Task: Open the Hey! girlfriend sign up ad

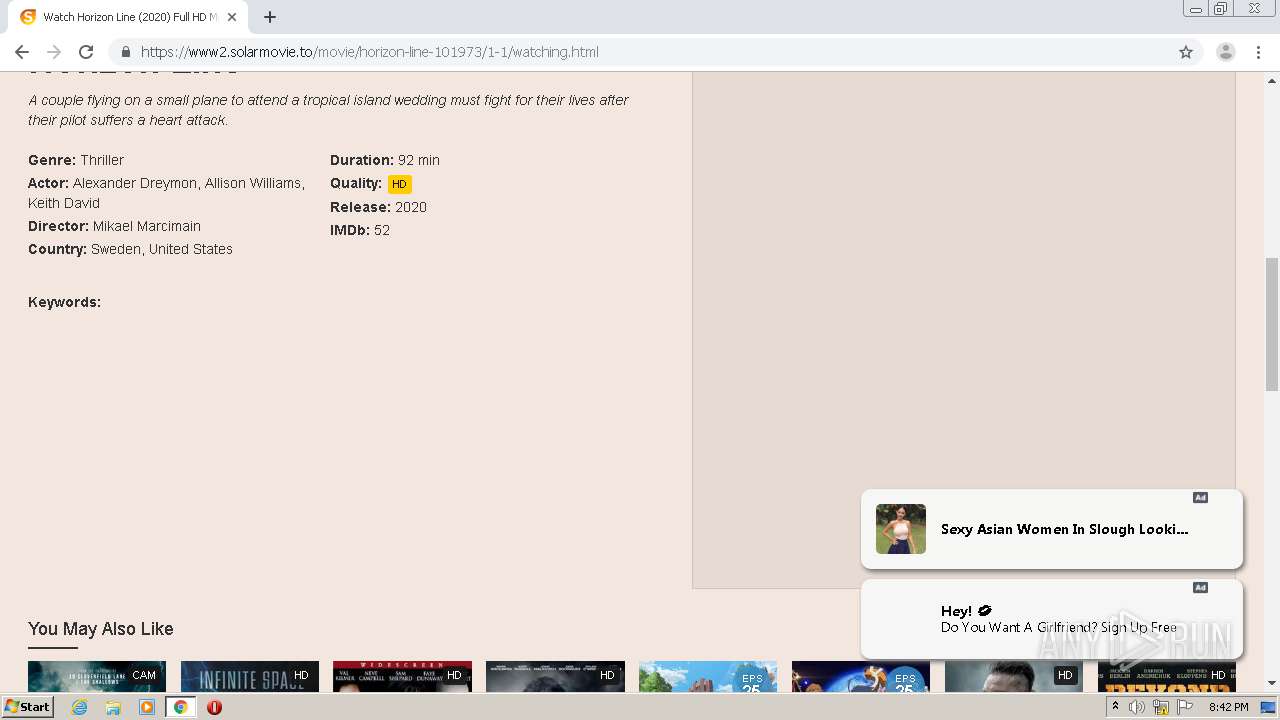Action: pyautogui.click(x=1052, y=619)
